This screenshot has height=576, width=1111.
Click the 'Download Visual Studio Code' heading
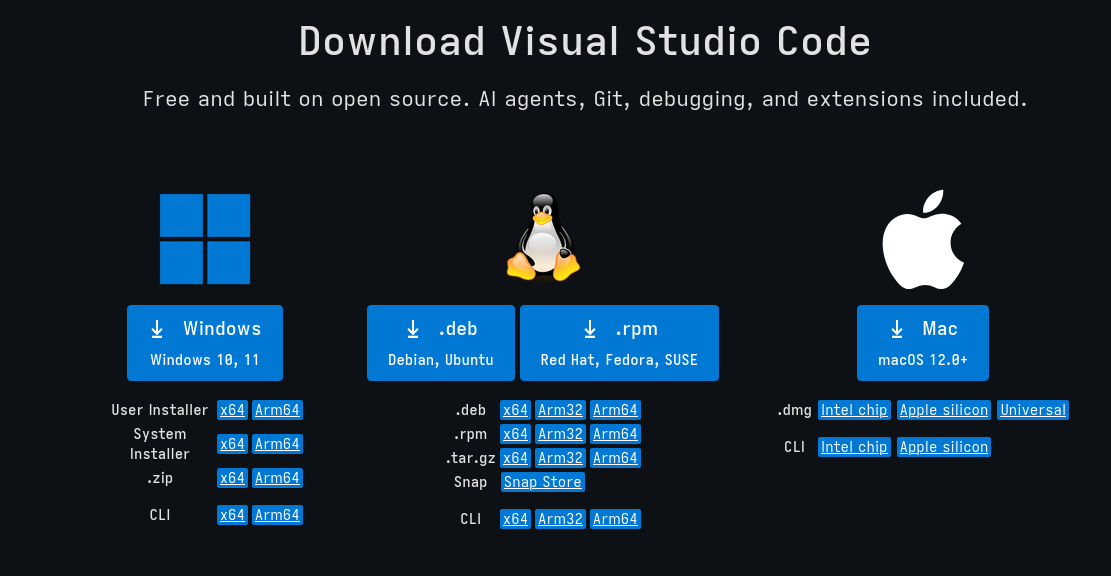(585, 41)
